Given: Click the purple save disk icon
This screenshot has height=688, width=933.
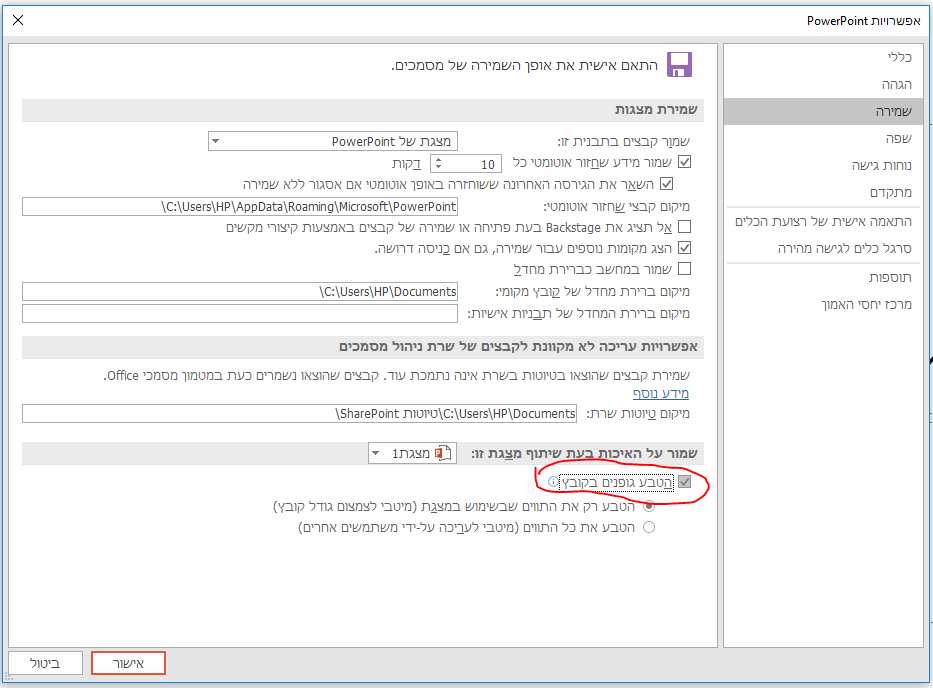Looking at the screenshot, I should (679, 64).
